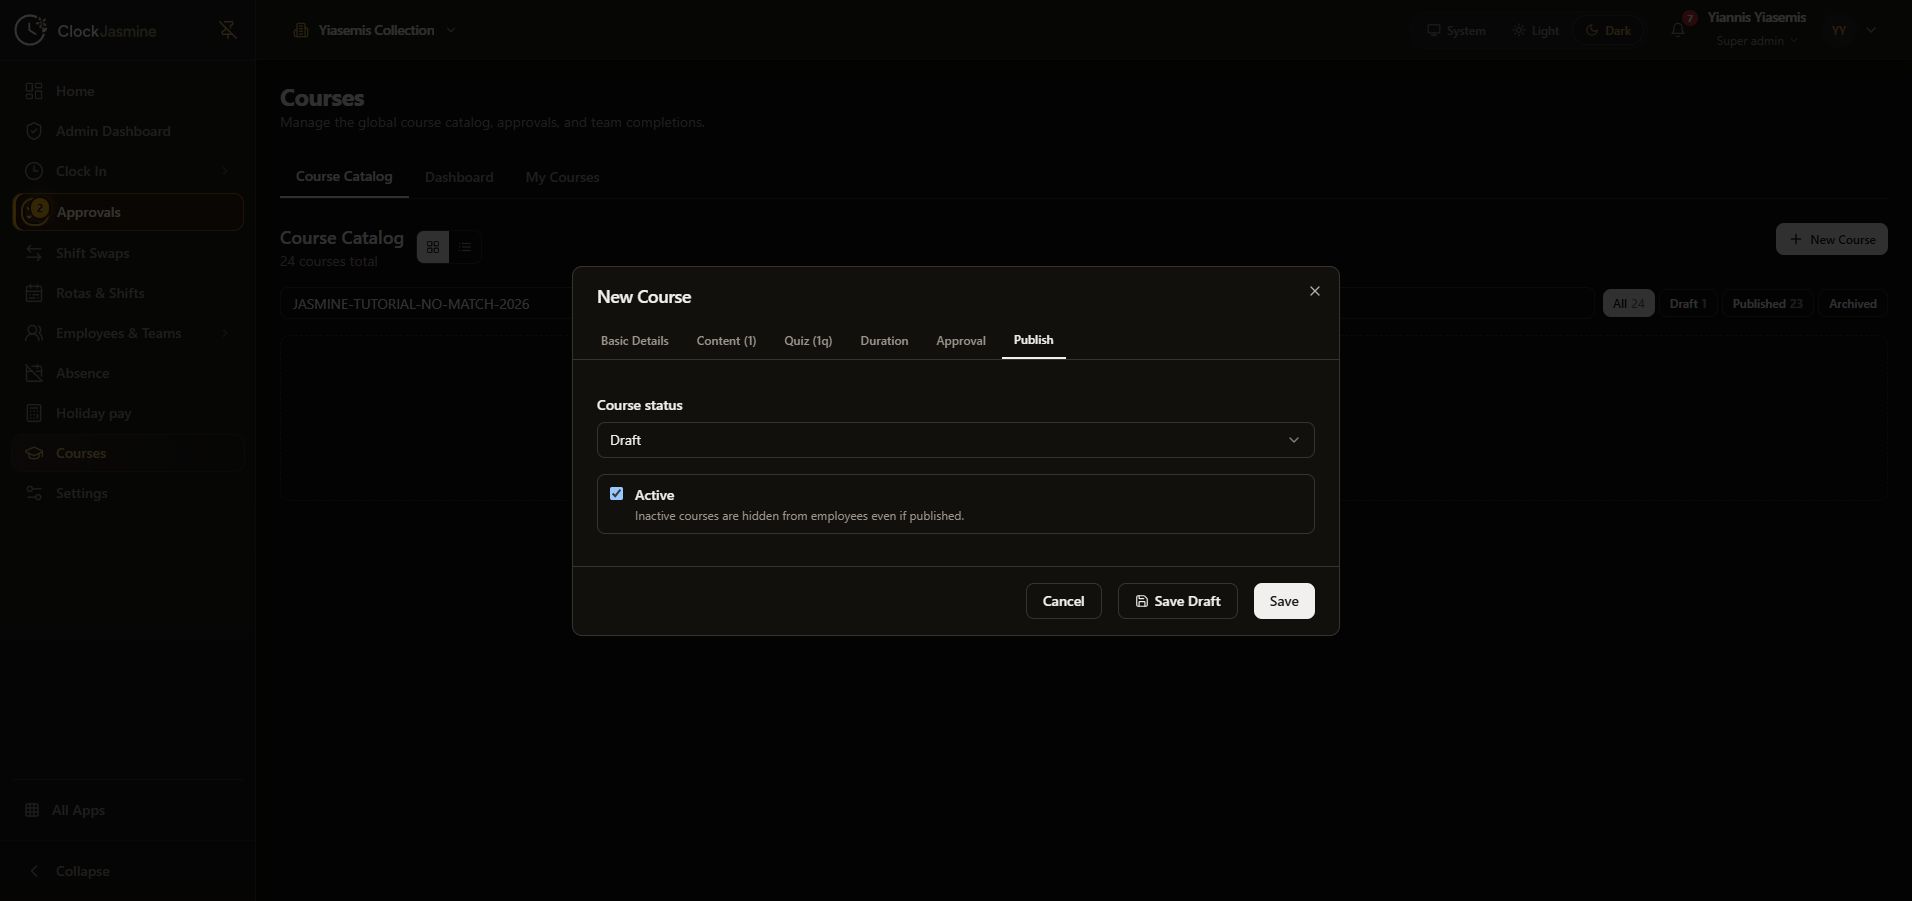Image resolution: width=1912 pixels, height=901 pixels.
Task: Click the Rotas & Shifts calendar icon
Action: click(x=34, y=293)
